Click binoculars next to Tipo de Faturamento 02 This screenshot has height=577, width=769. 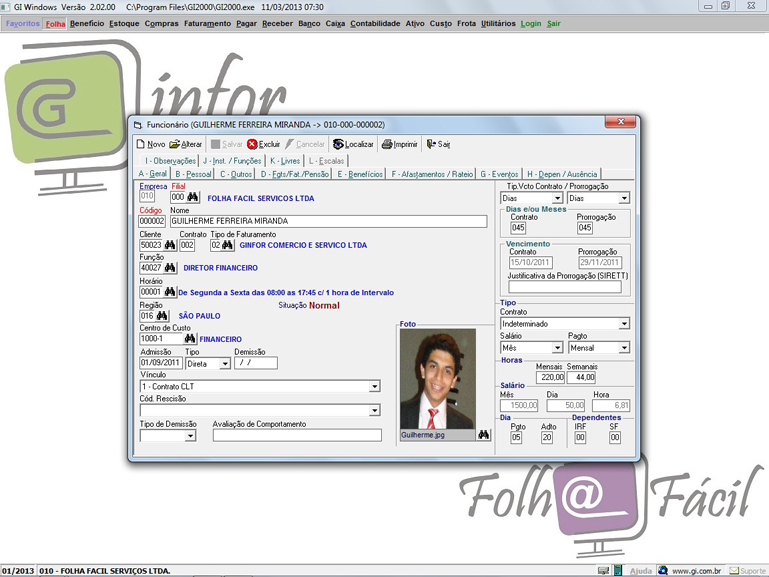click(227, 245)
